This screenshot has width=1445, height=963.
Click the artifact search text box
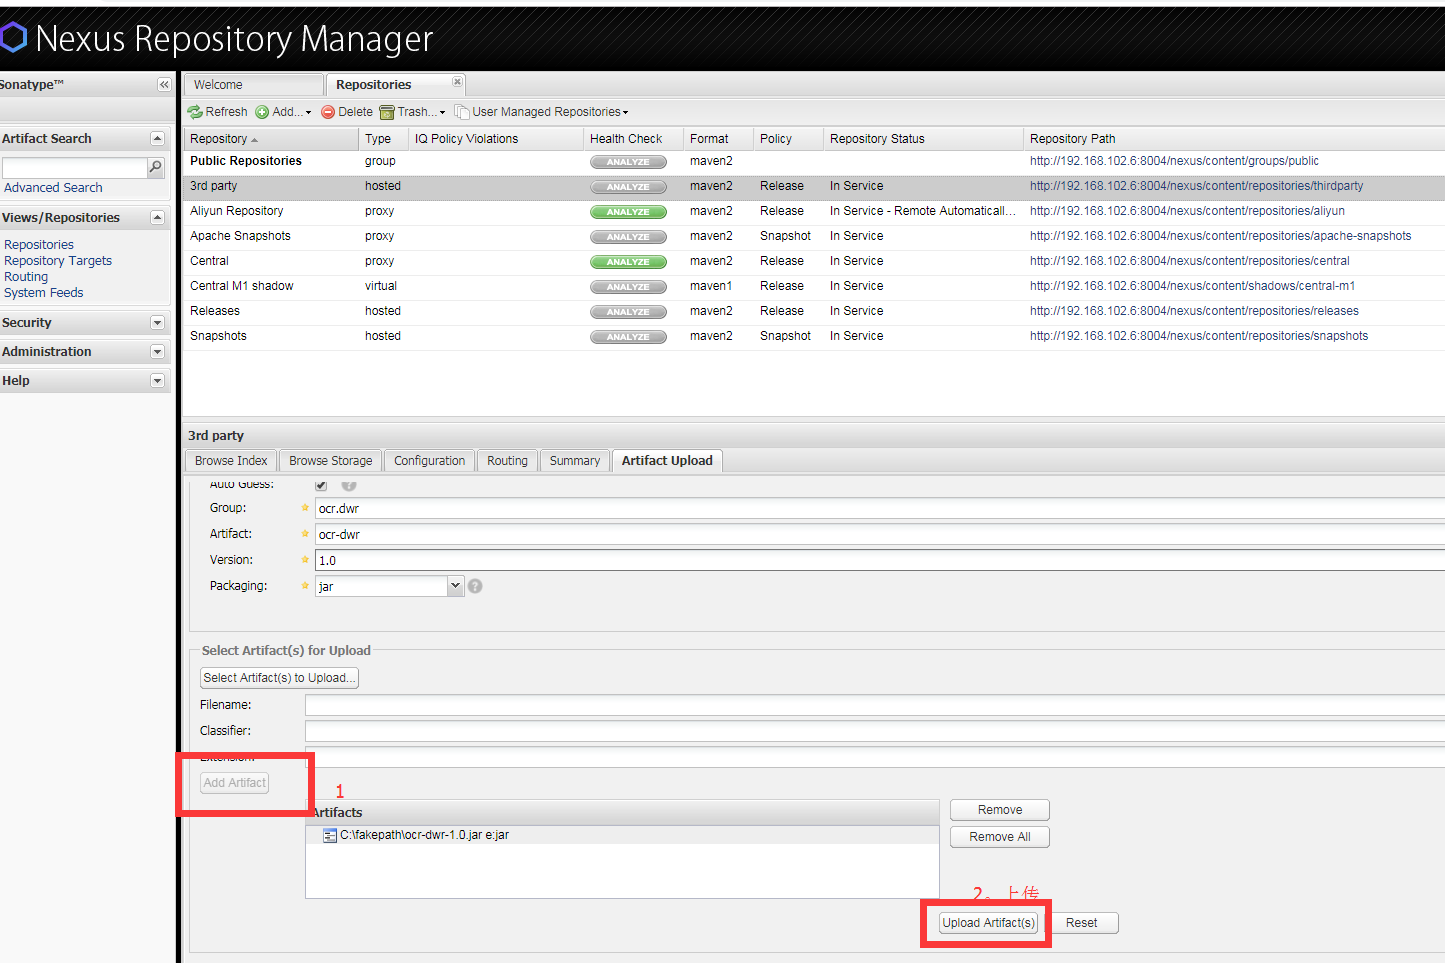coord(75,168)
